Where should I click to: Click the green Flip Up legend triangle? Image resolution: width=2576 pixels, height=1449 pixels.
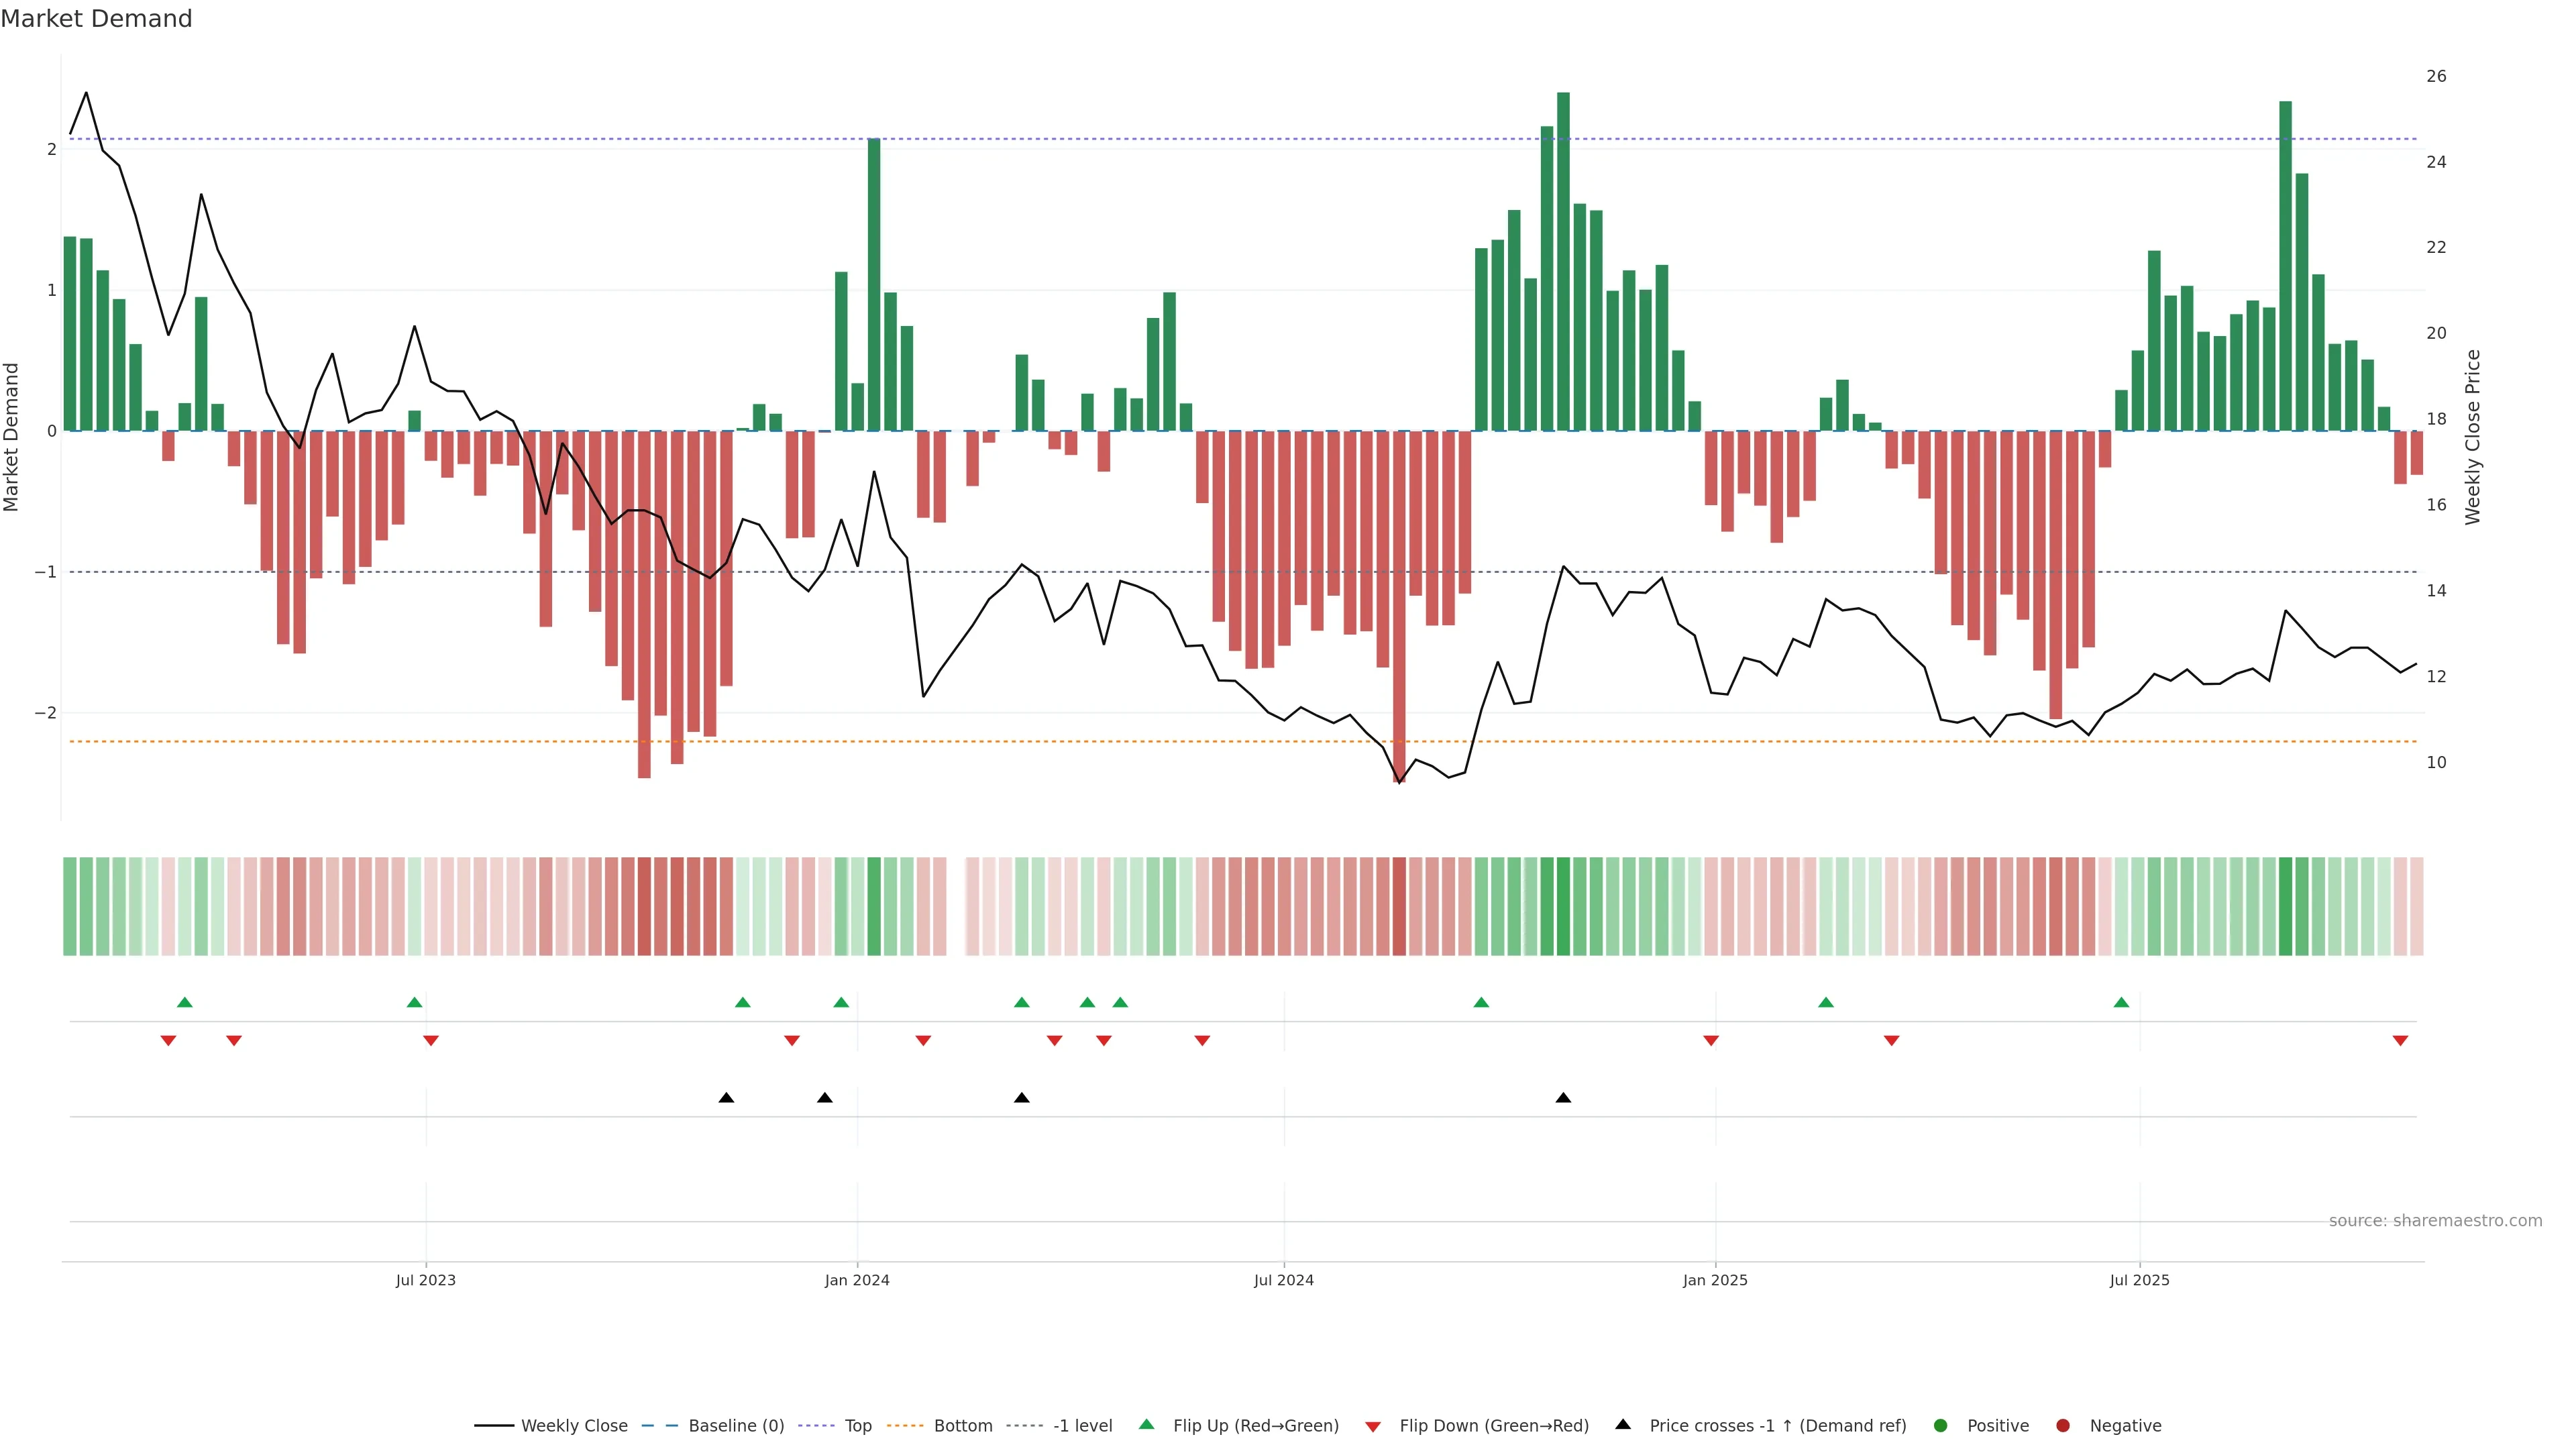pos(1146,1424)
